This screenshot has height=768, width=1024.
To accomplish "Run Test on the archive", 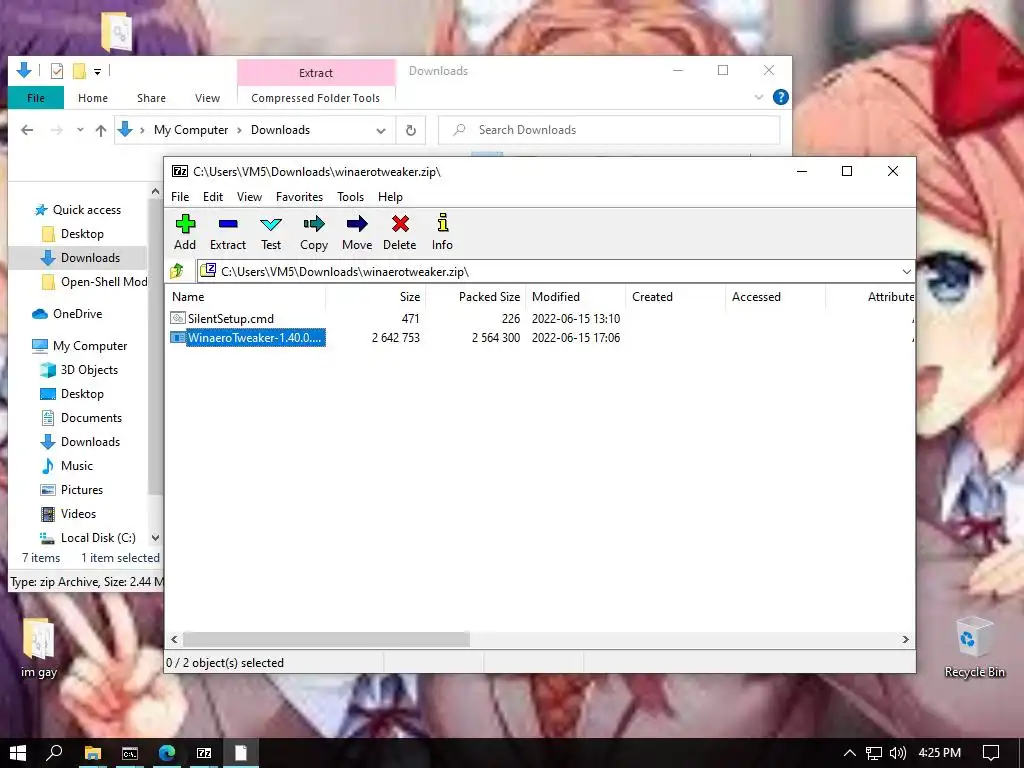I will tap(270, 232).
